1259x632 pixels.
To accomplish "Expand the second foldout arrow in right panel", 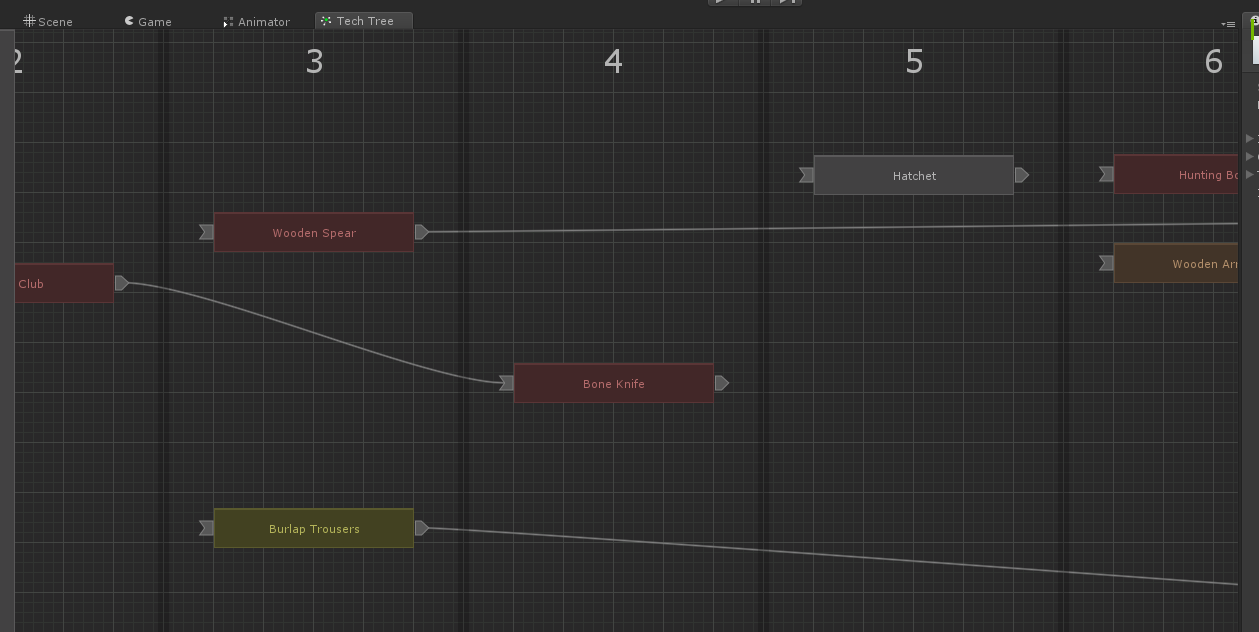I will [1247, 157].
